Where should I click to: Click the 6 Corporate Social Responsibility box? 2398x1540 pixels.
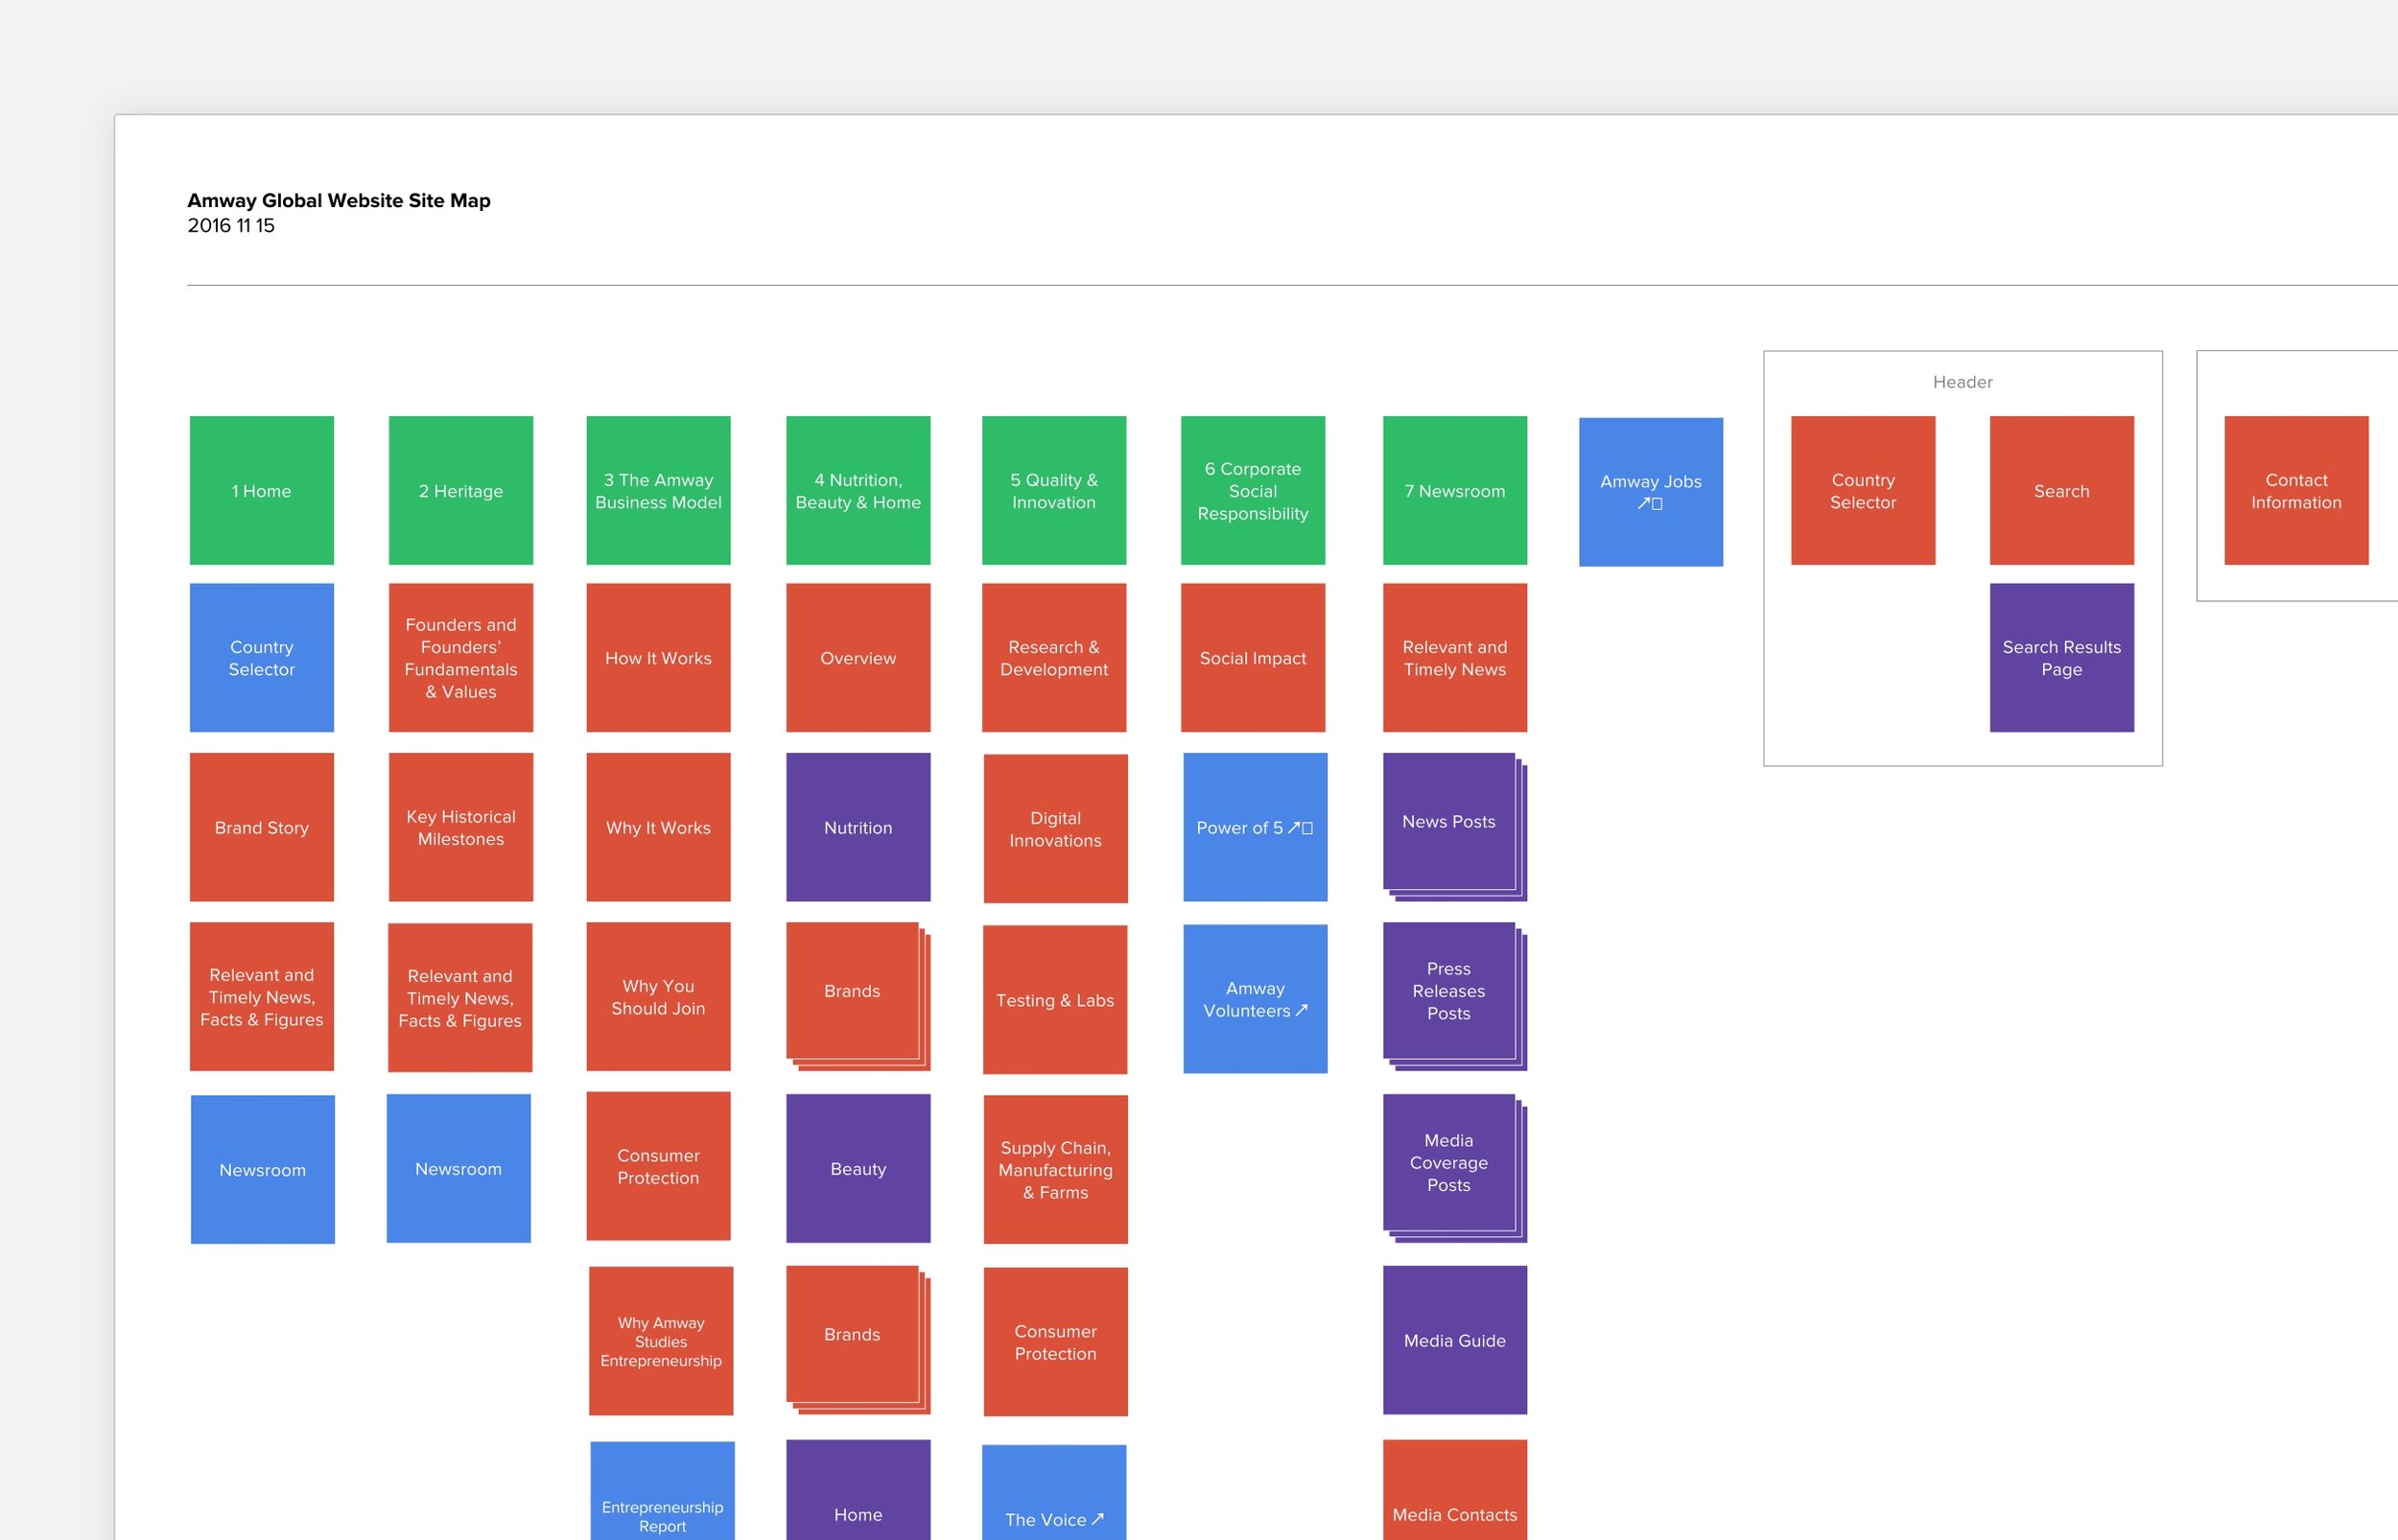[1253, 490]
